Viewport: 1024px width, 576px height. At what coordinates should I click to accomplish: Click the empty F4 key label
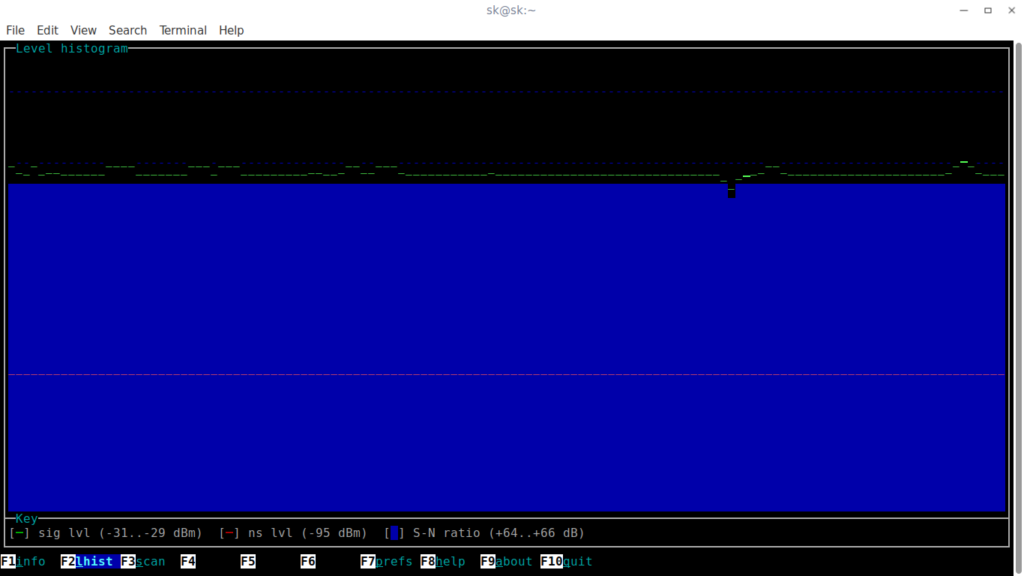[x=188, y=562]
